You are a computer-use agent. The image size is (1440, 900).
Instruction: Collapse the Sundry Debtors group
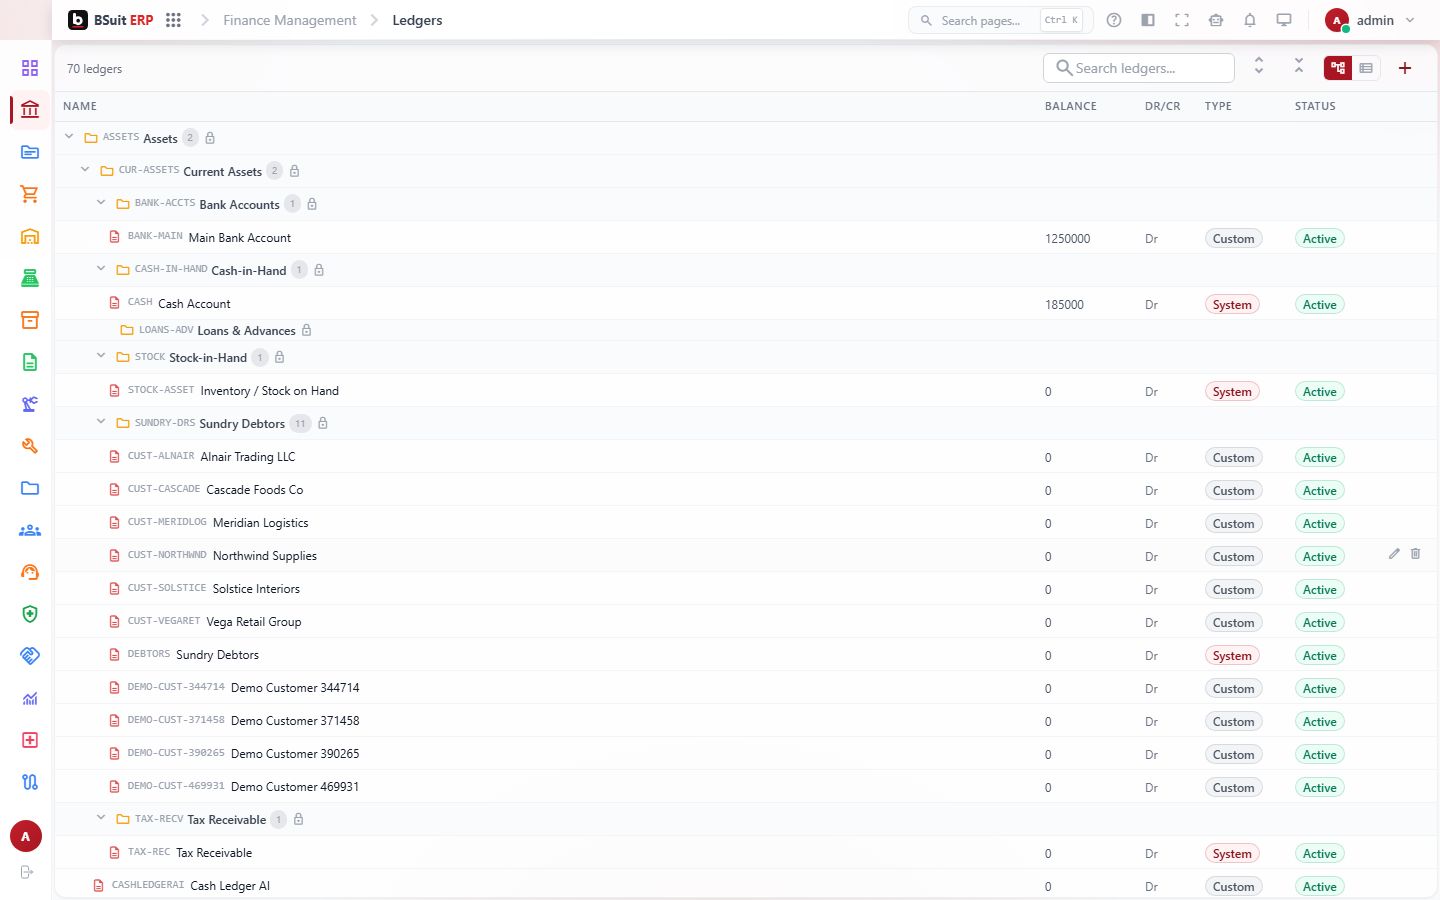[x=101, y=422]
